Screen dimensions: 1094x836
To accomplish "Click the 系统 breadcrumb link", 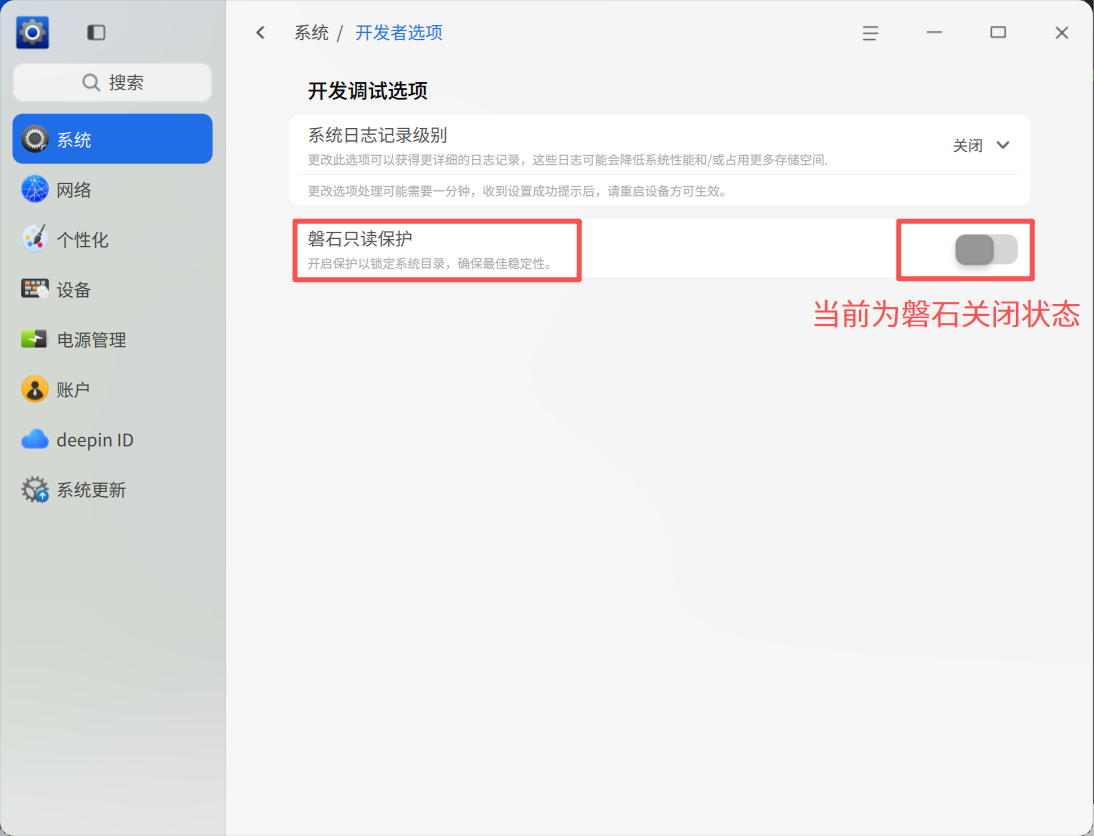I will (311, 33).
